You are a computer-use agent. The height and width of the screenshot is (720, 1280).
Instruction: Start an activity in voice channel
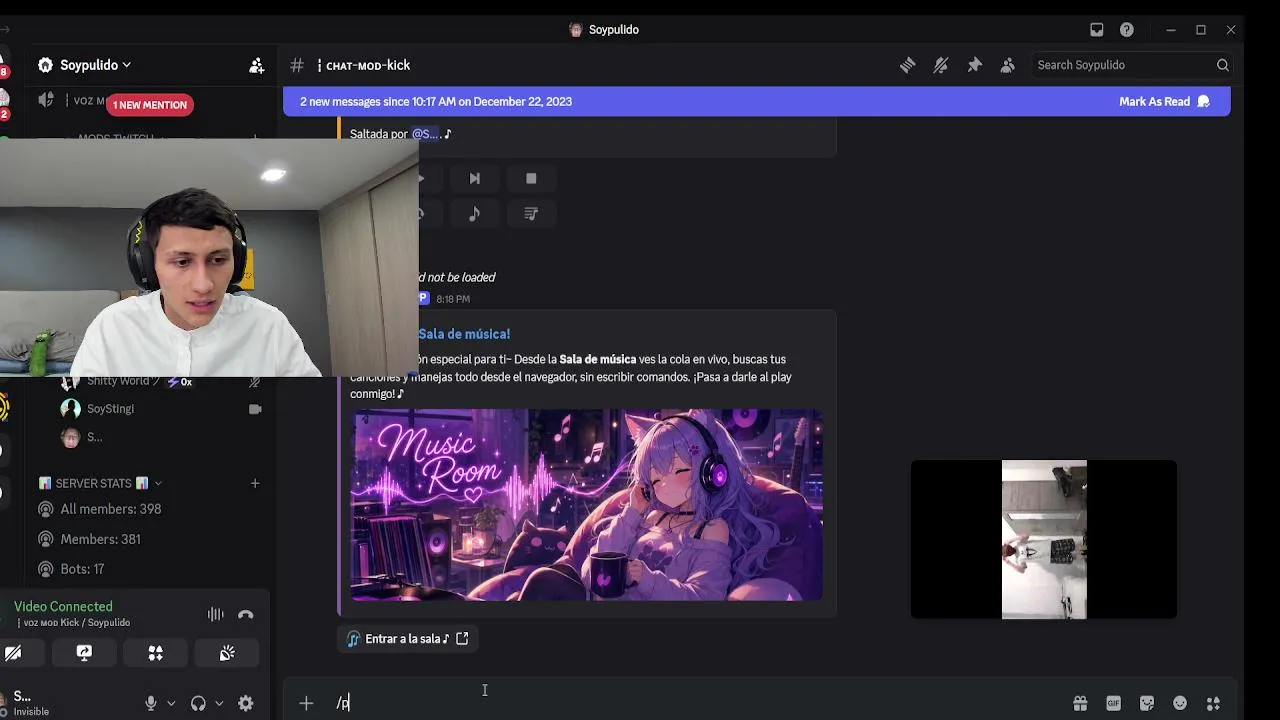pyautogui.click(x=155, y=653)
